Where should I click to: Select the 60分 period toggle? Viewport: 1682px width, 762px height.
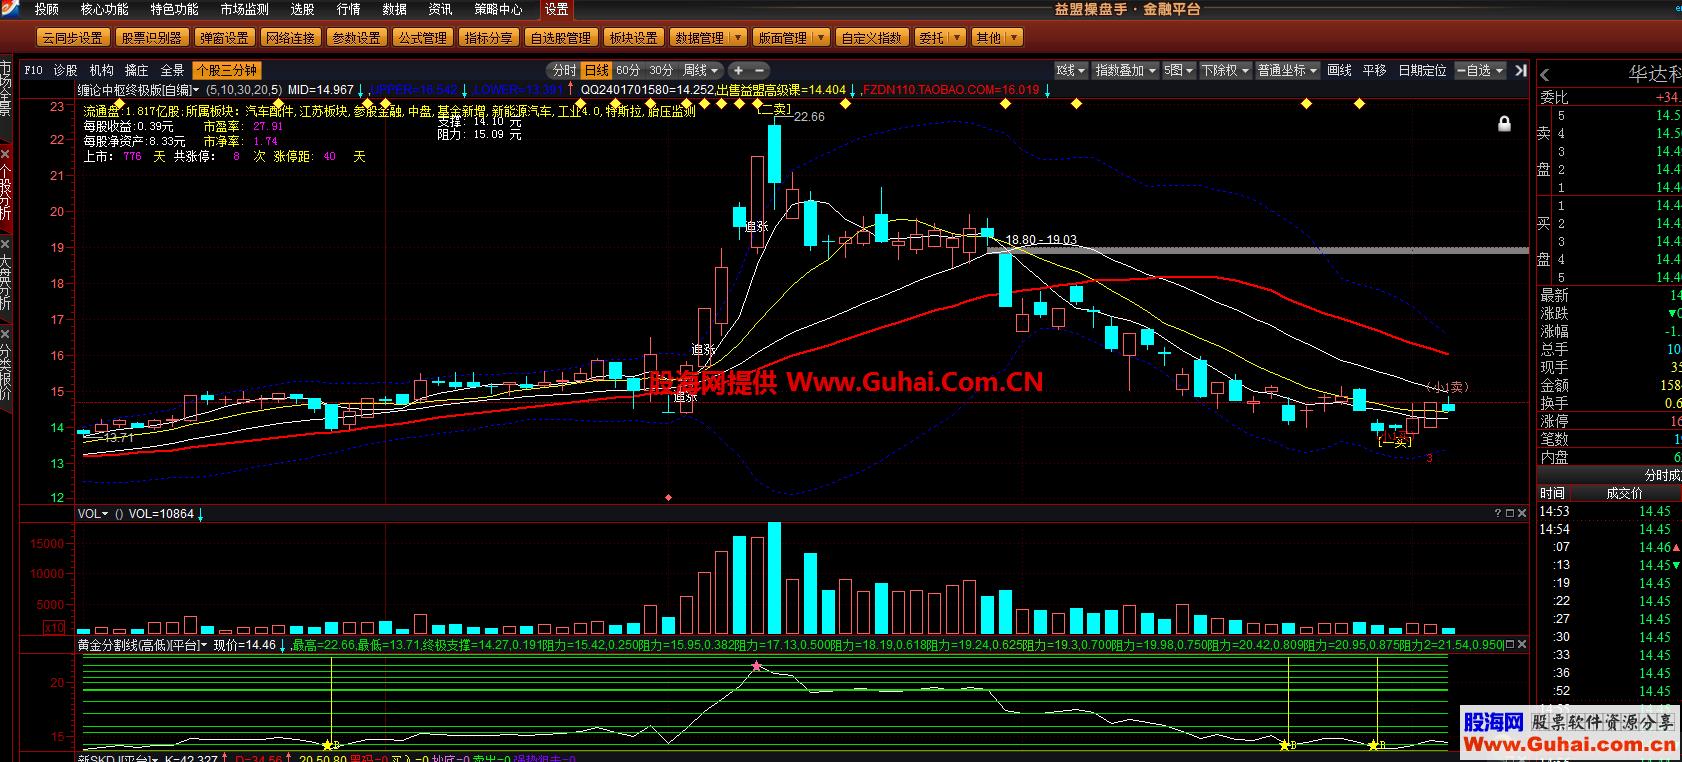point(628,70)
